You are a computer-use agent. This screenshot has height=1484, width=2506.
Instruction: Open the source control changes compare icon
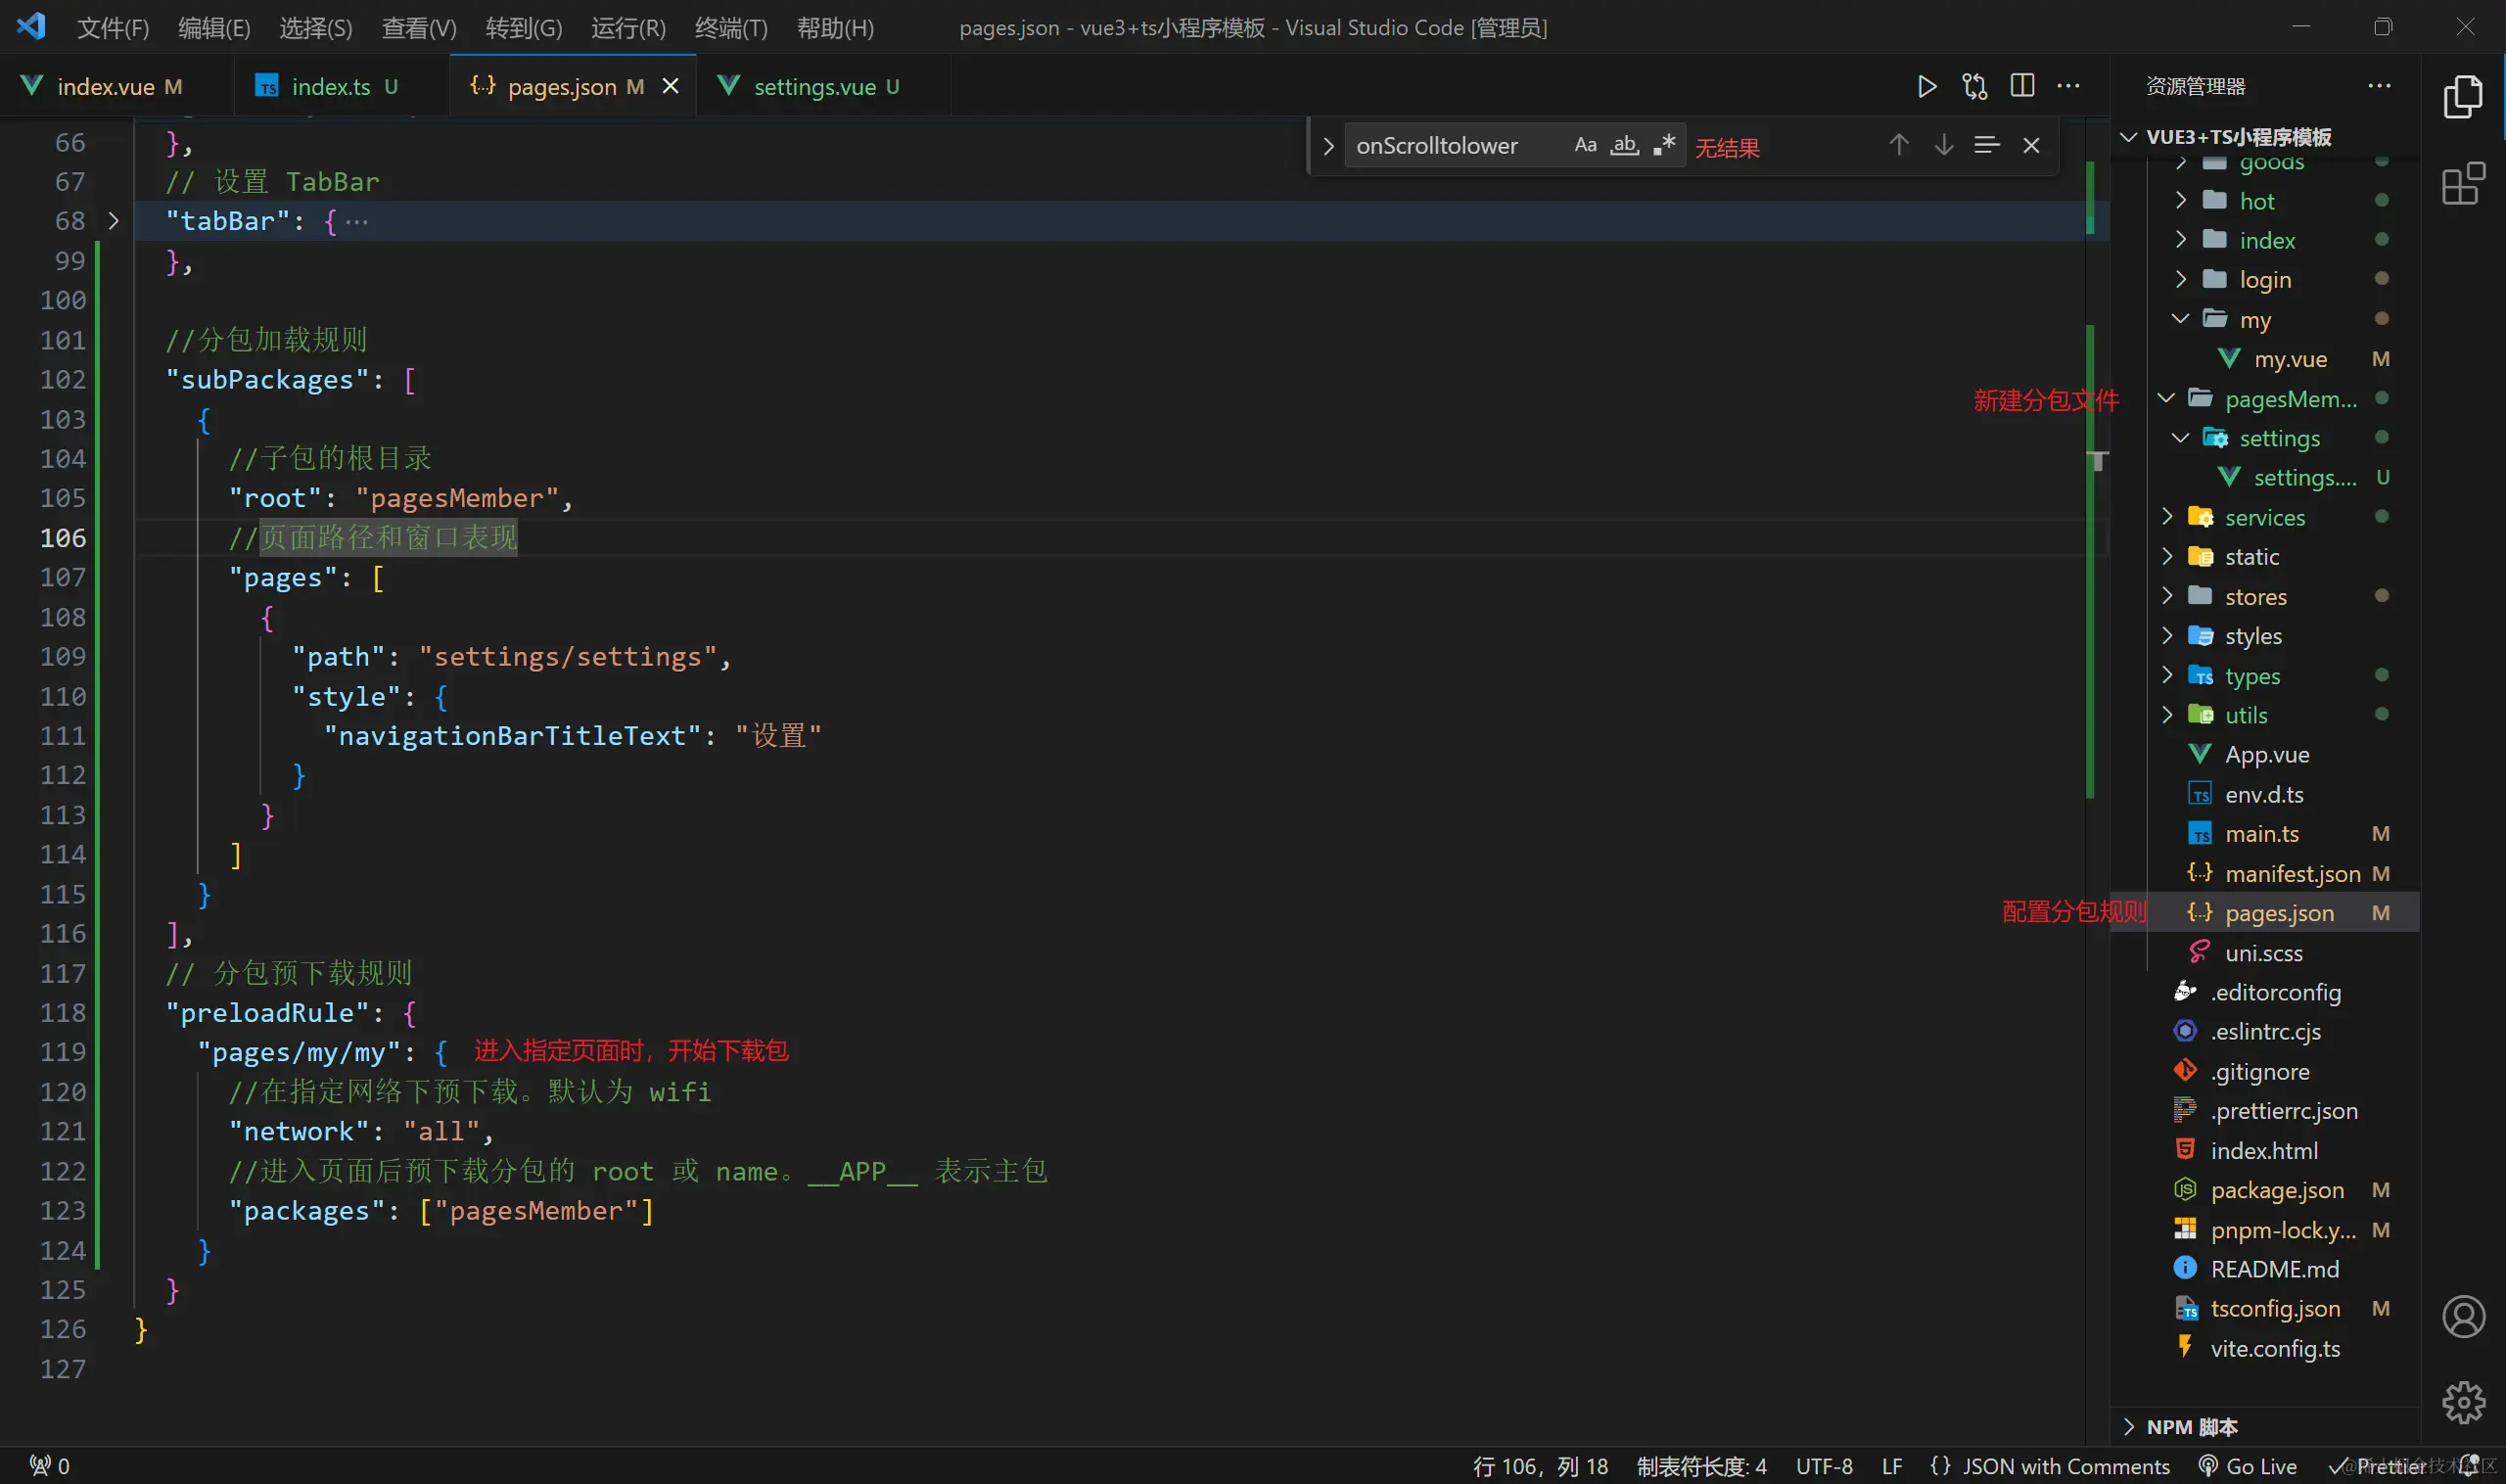(1974, 86)
